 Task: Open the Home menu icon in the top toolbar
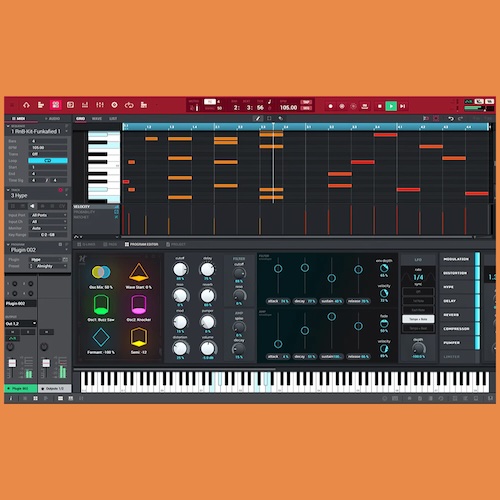[26, 105]
